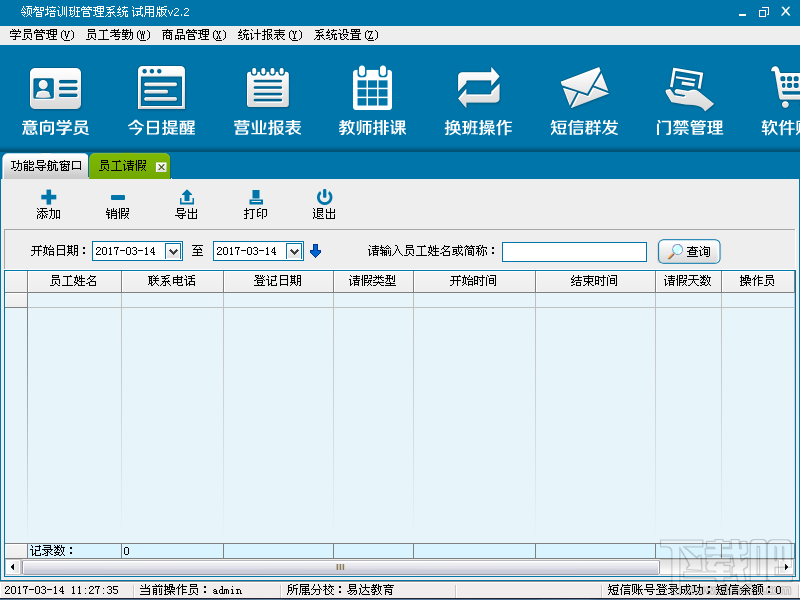Click status bar time 2017-03-14 11:27:35

(62, 590)
